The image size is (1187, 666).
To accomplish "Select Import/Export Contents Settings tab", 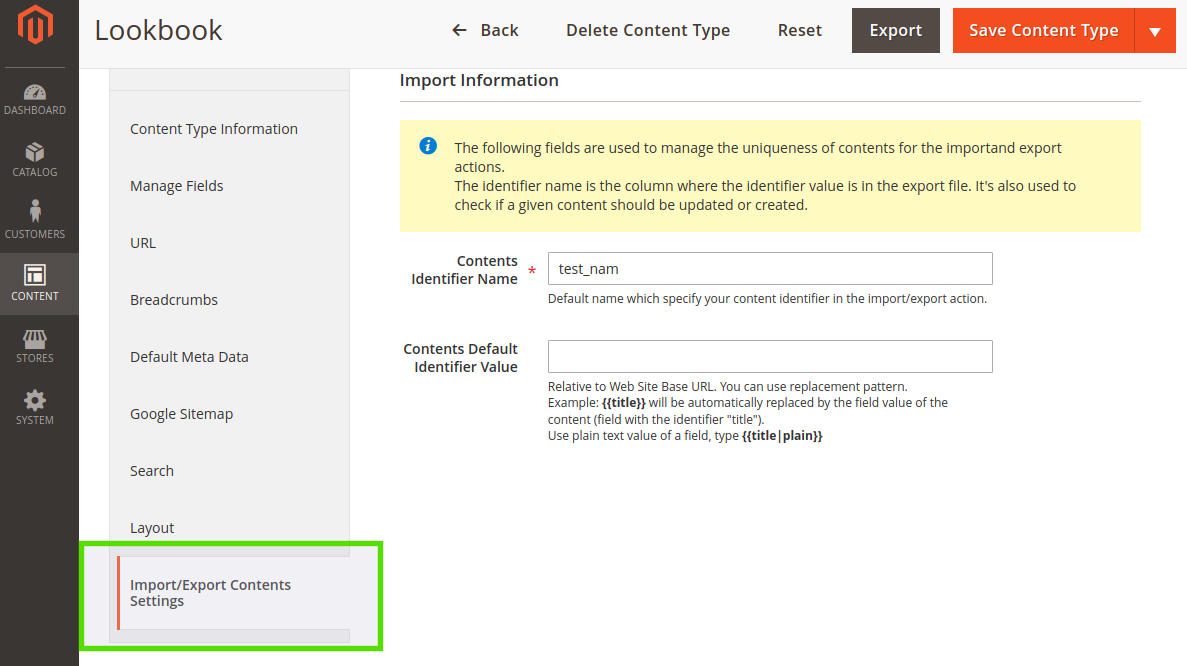I will (x=233, y=593).
